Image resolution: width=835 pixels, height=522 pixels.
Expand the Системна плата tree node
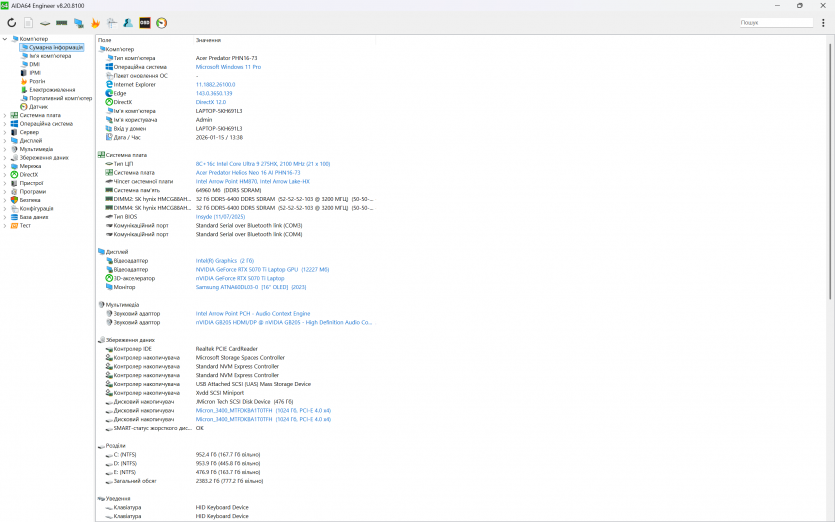(5, 115)
